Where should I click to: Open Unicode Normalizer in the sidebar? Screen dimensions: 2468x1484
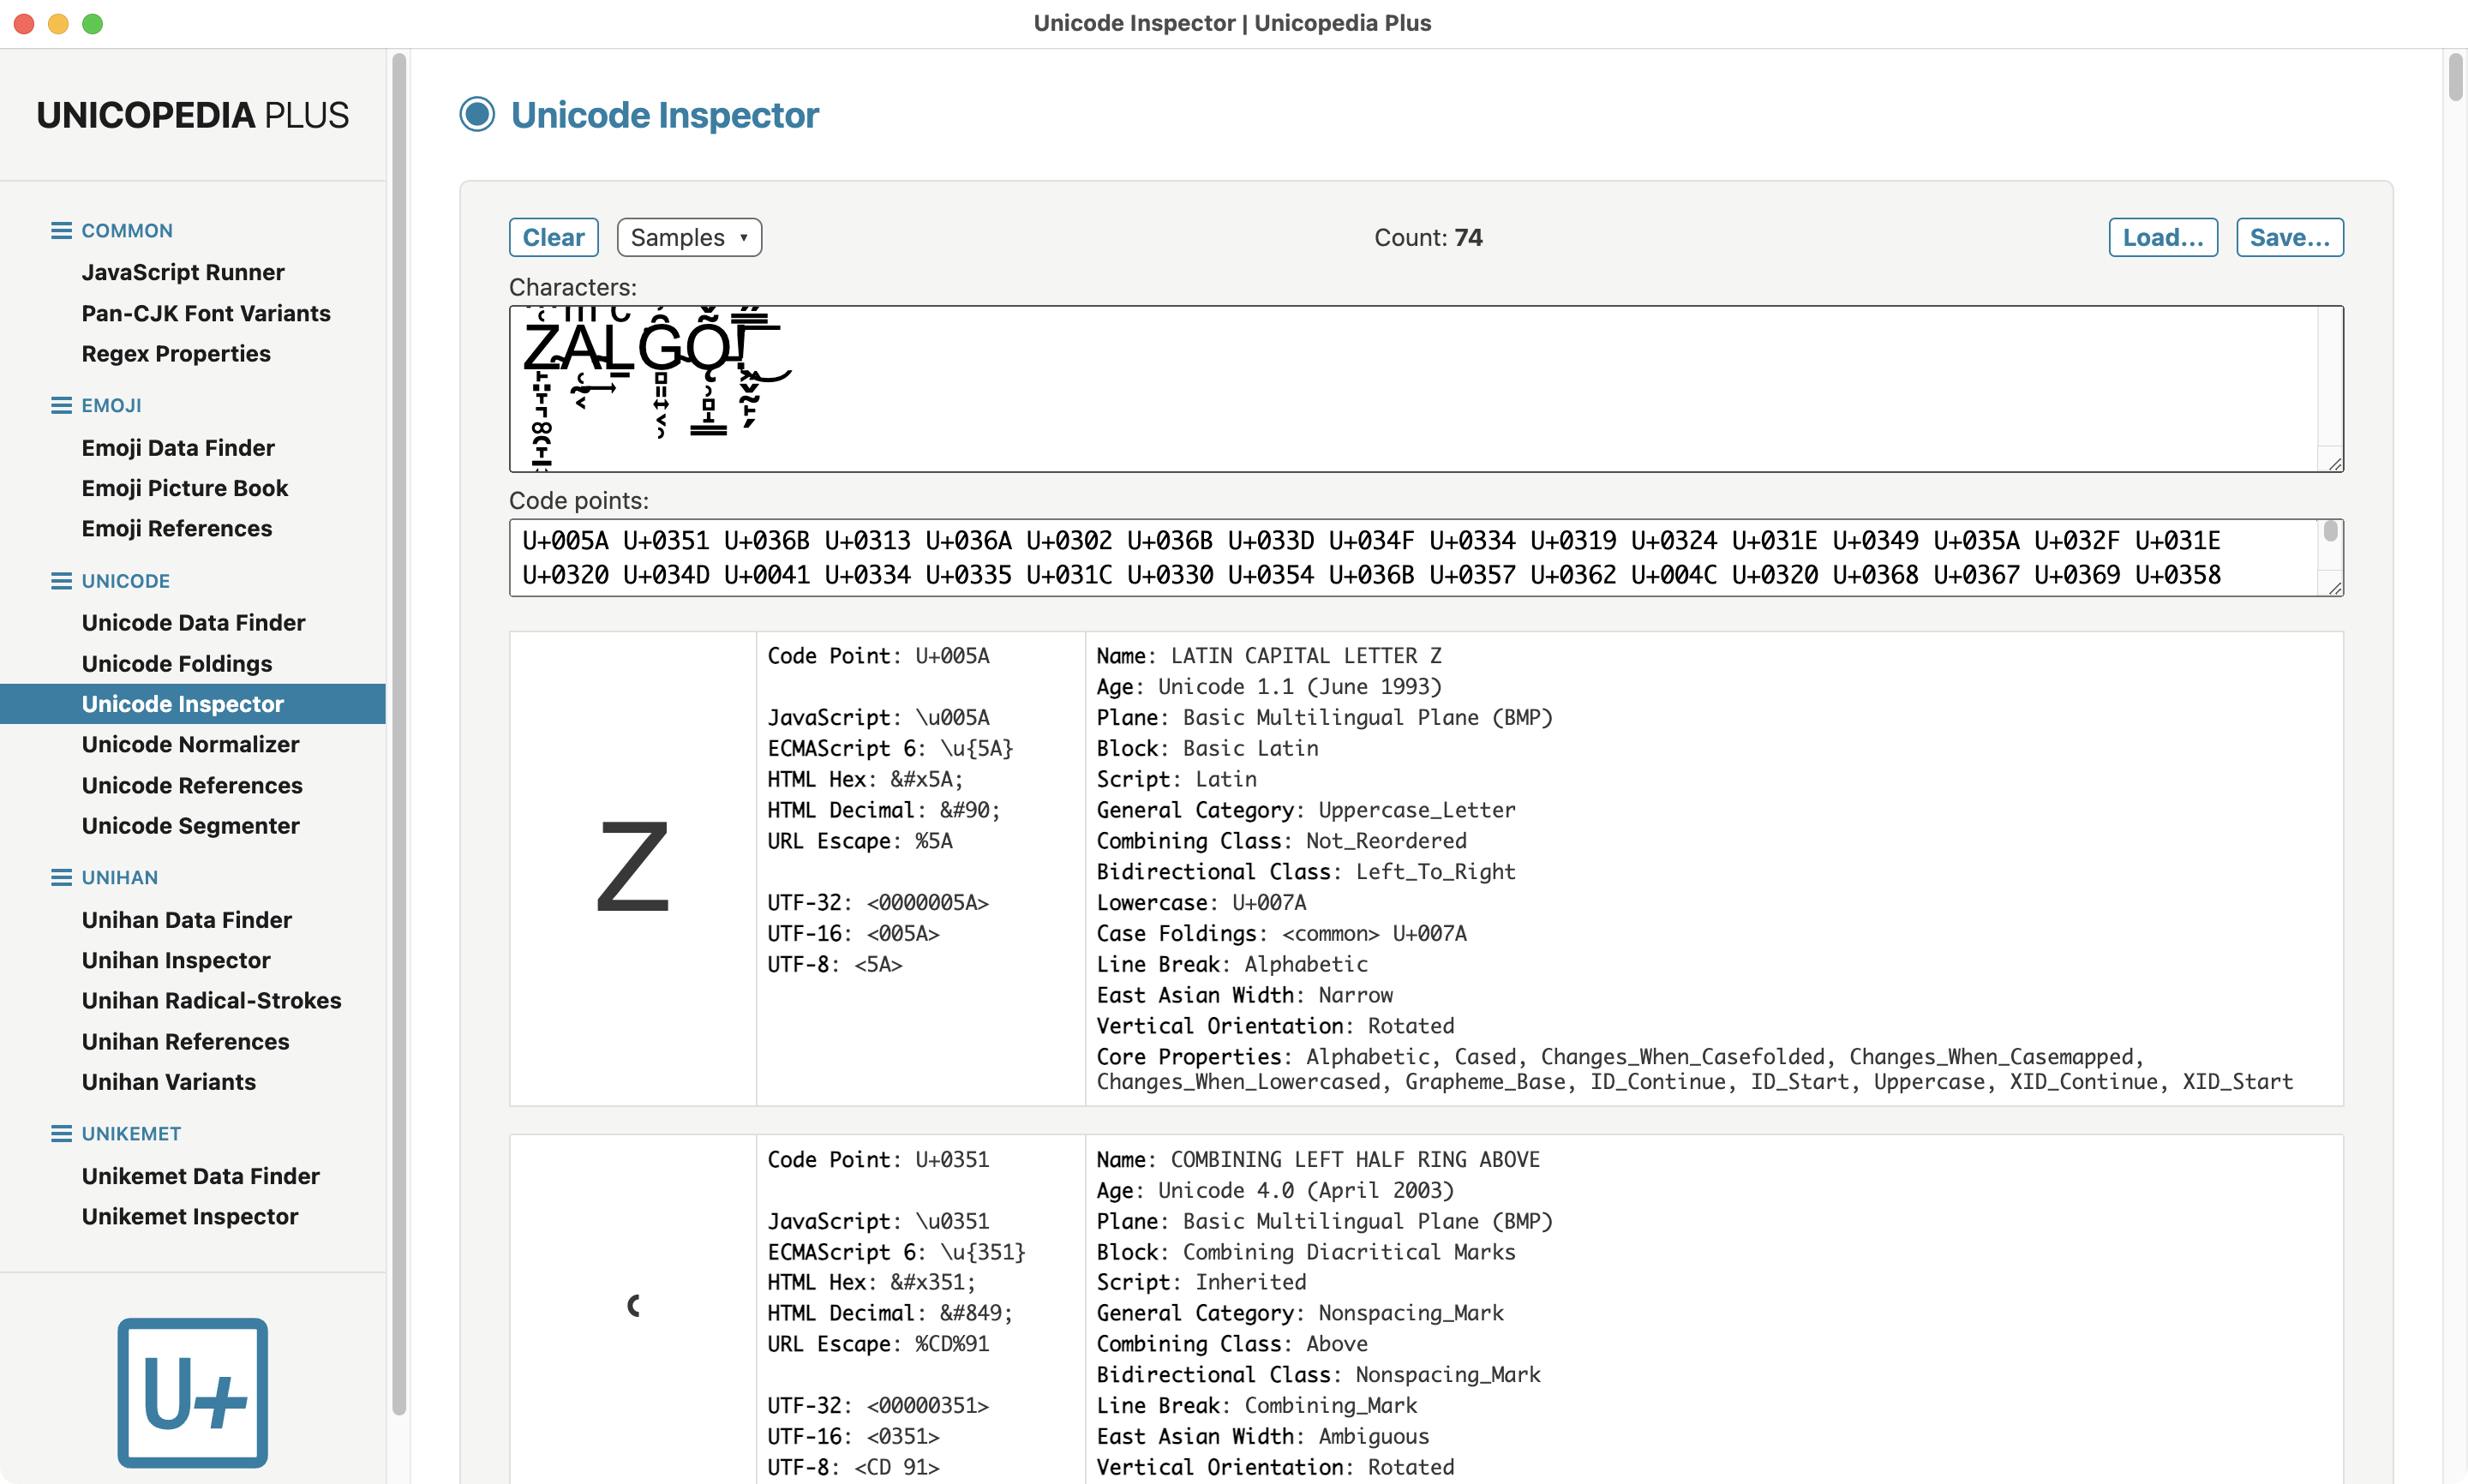tap(190, 745)
